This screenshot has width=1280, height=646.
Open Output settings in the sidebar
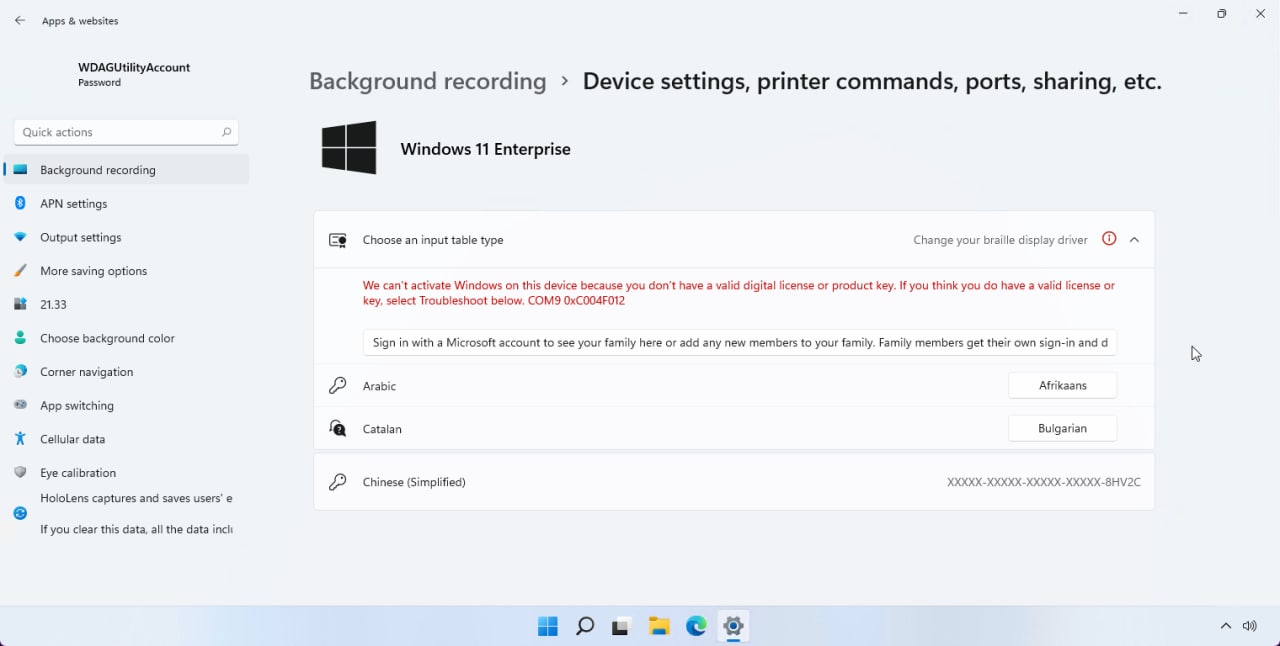(x=127, y=237)
